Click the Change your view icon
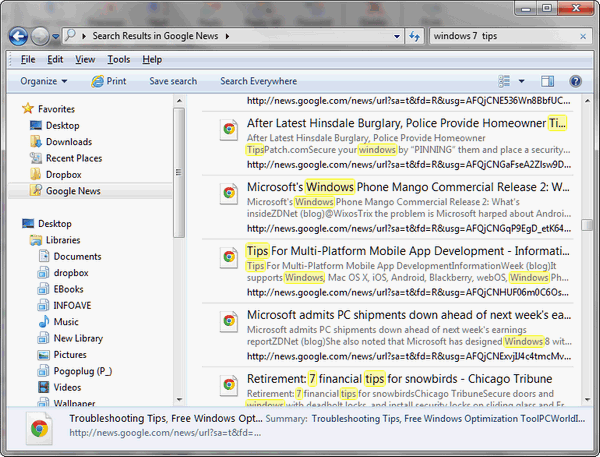 (504, 81)
